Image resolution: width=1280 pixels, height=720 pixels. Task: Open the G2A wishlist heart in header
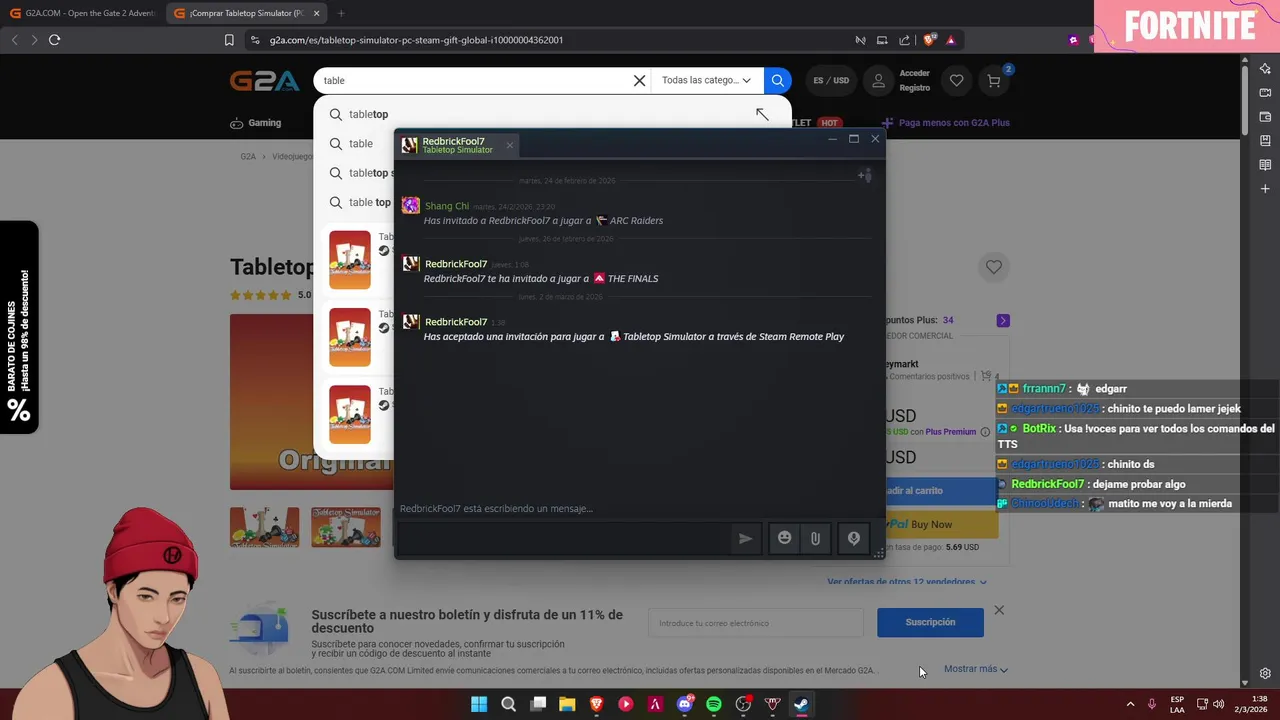[957, 81]
